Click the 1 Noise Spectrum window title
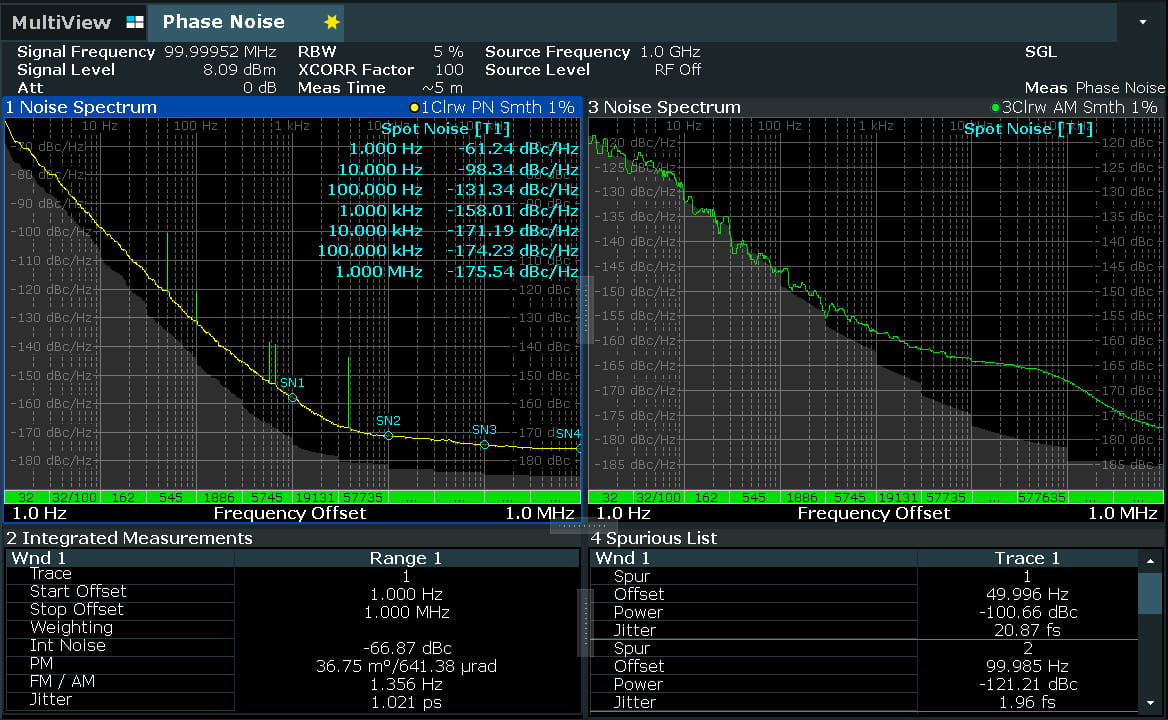Image resolution: width=1168 pixels, height=720 pixels. click(81, 107)
